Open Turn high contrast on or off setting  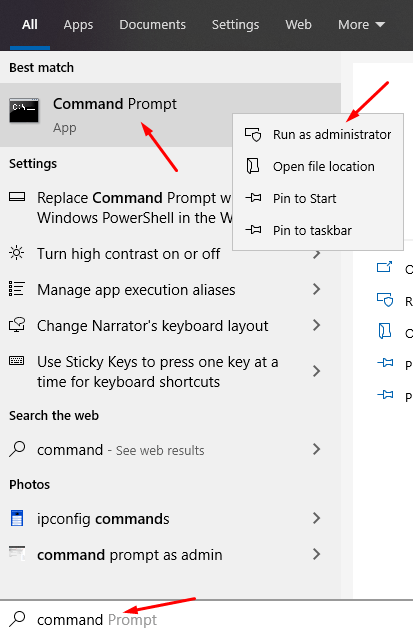coord(170,254)
